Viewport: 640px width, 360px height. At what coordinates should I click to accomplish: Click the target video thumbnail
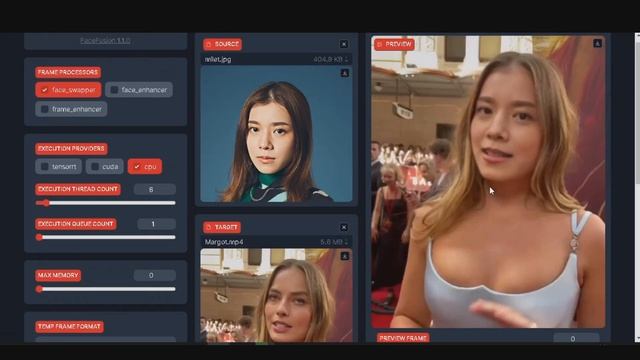click(x=276, y=295)
